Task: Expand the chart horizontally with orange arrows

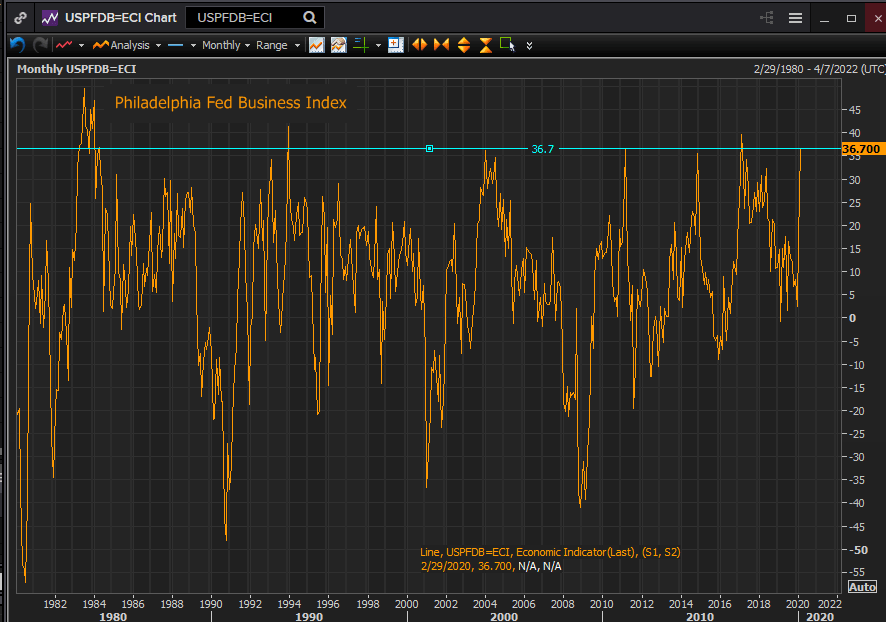Action: [x=419, y=45]
